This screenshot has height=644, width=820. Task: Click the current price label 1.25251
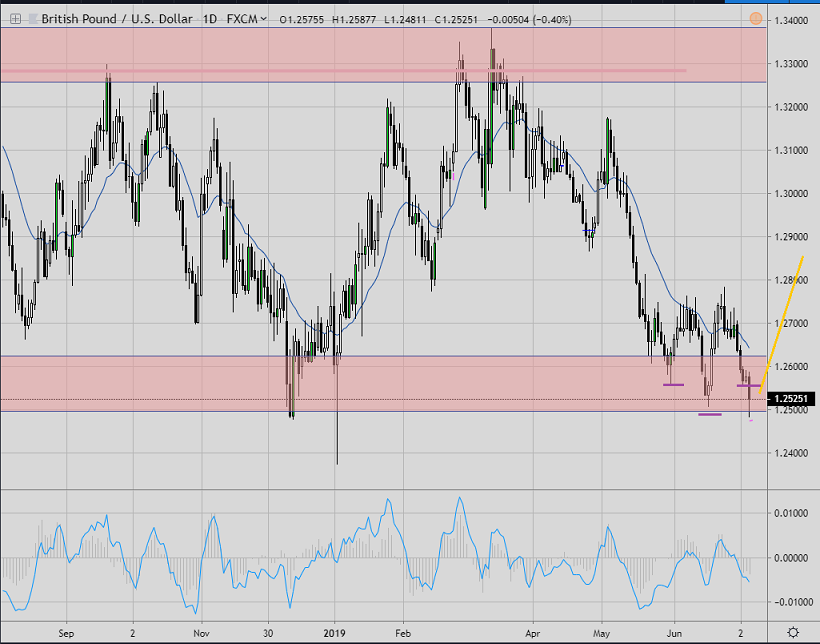click(791, 399)
